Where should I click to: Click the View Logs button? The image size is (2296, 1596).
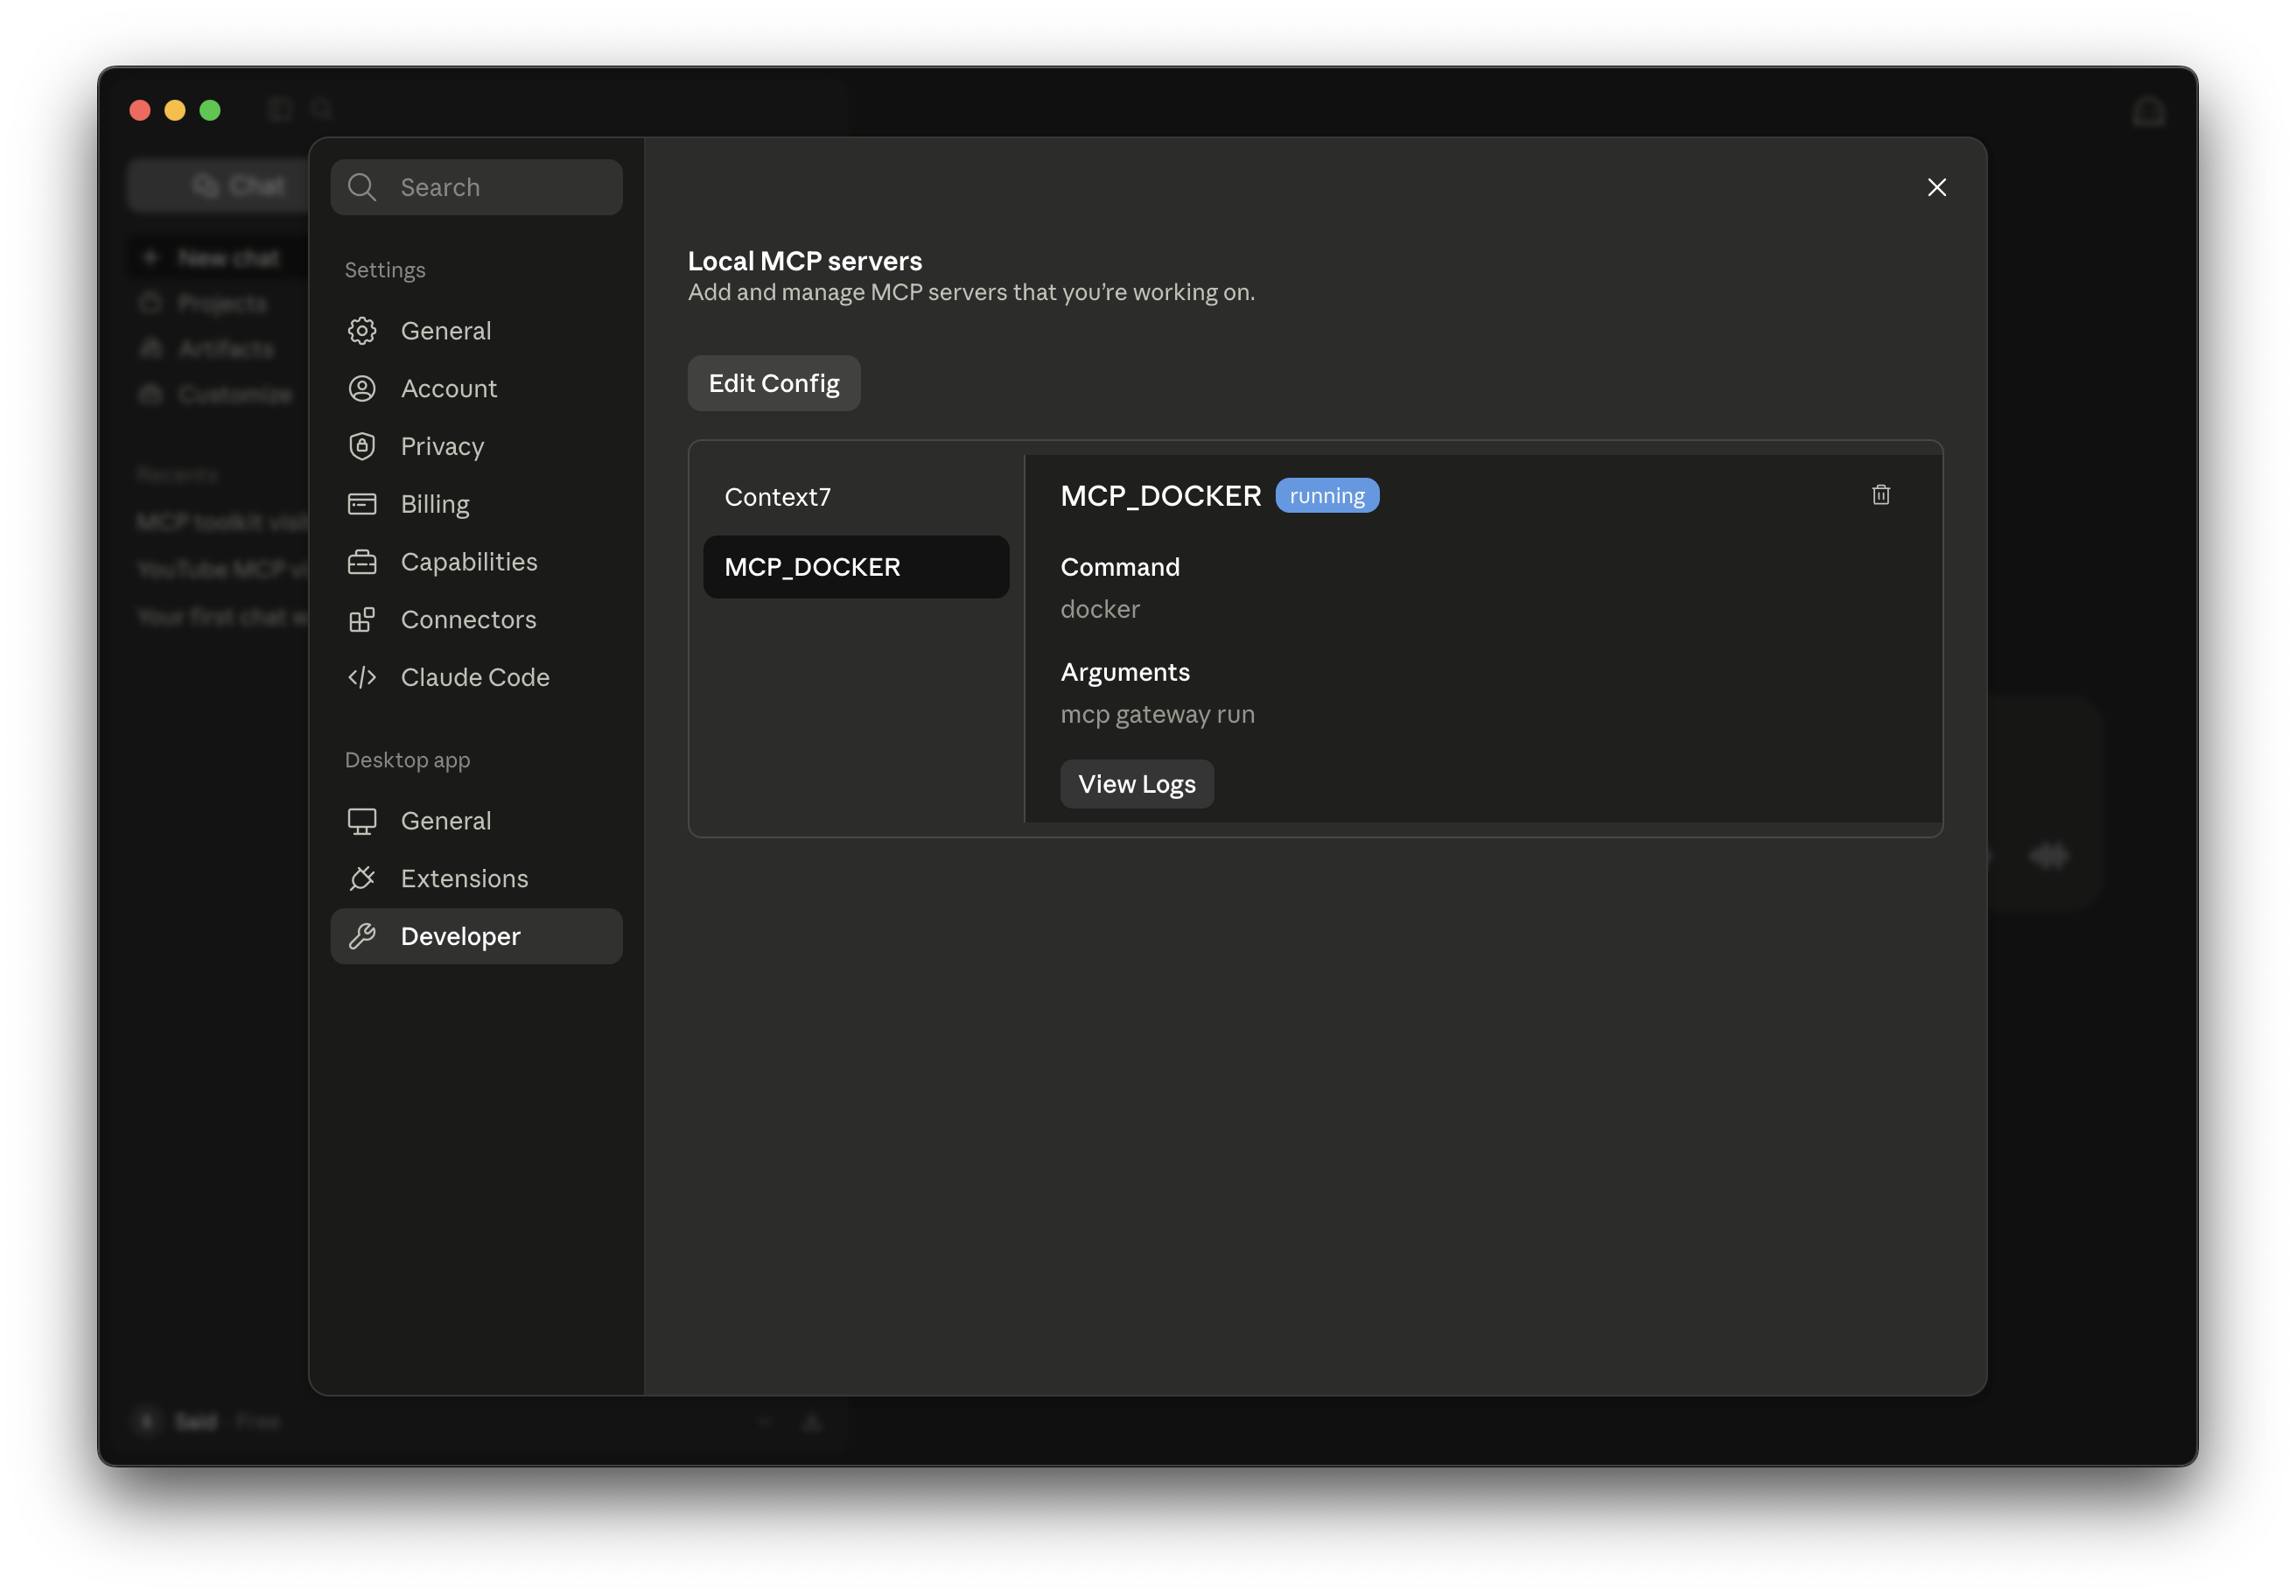pyautogui.click(x=1137, y=784)
